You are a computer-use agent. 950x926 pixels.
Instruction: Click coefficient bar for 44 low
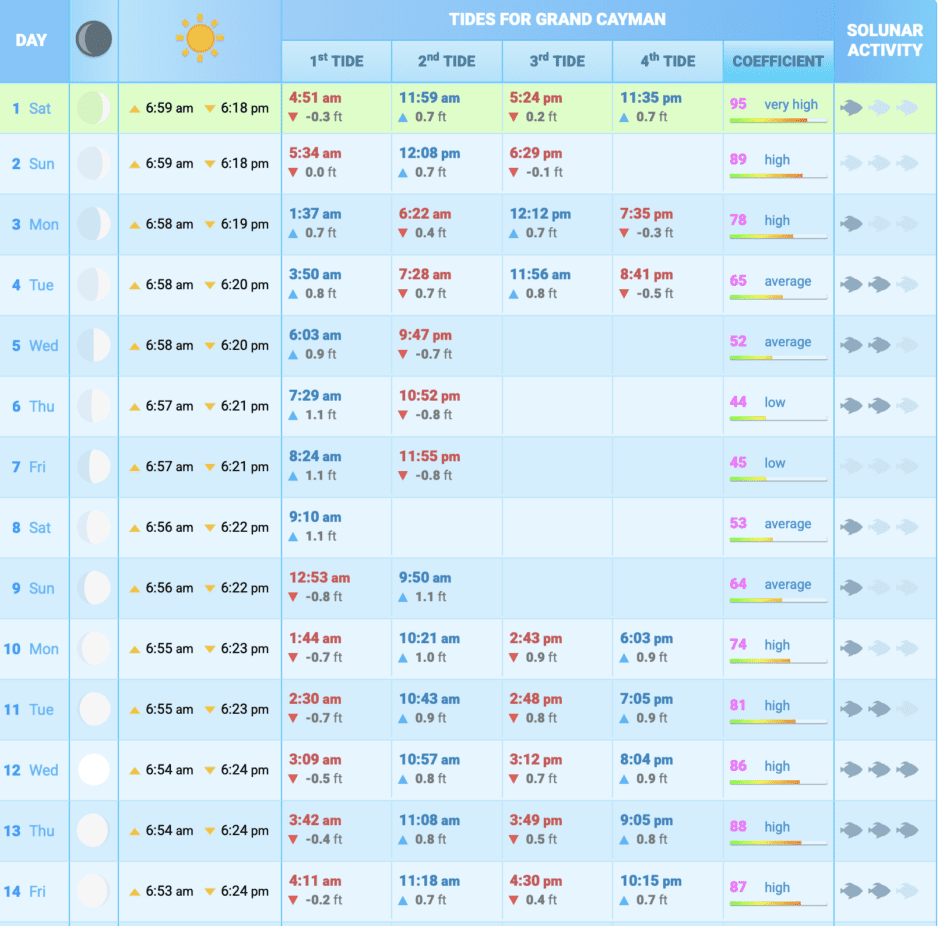[778, 418]
